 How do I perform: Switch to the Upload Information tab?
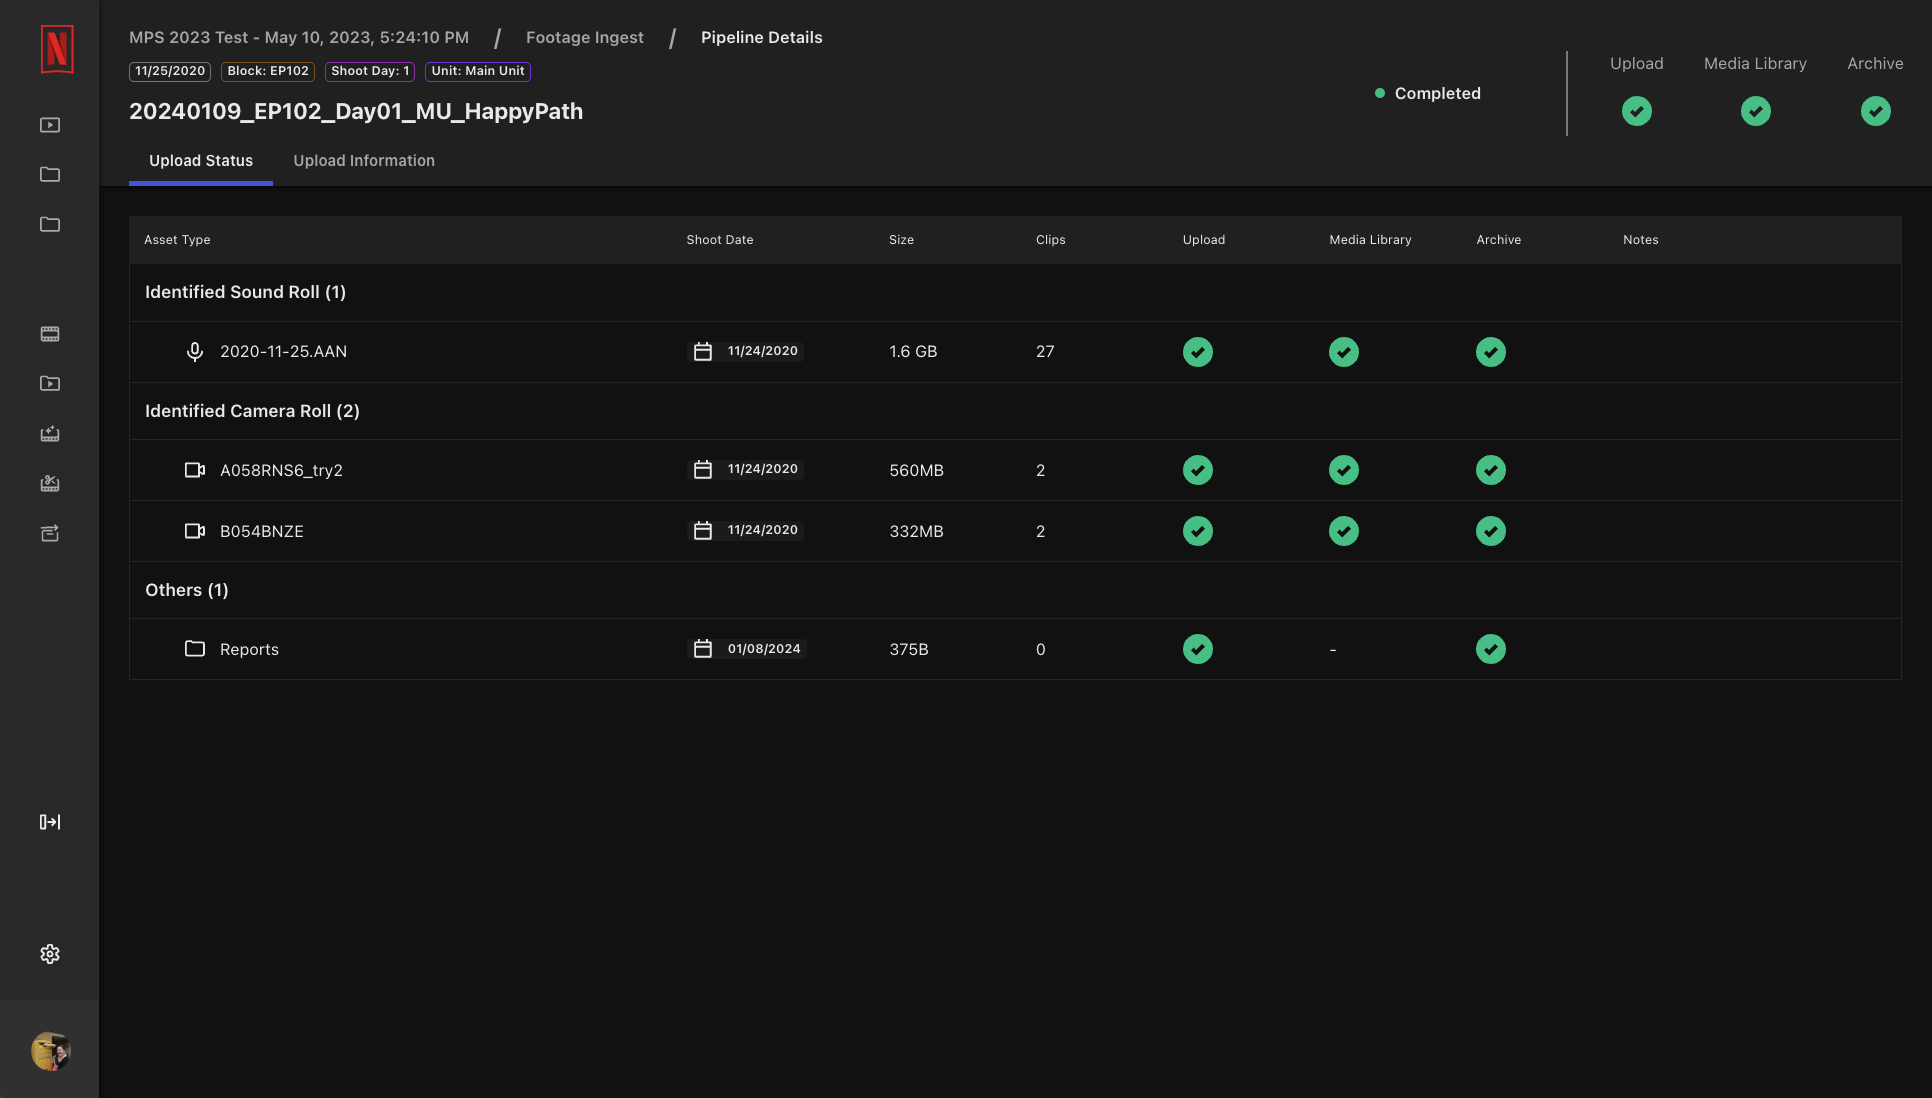[x=364, y=160]
